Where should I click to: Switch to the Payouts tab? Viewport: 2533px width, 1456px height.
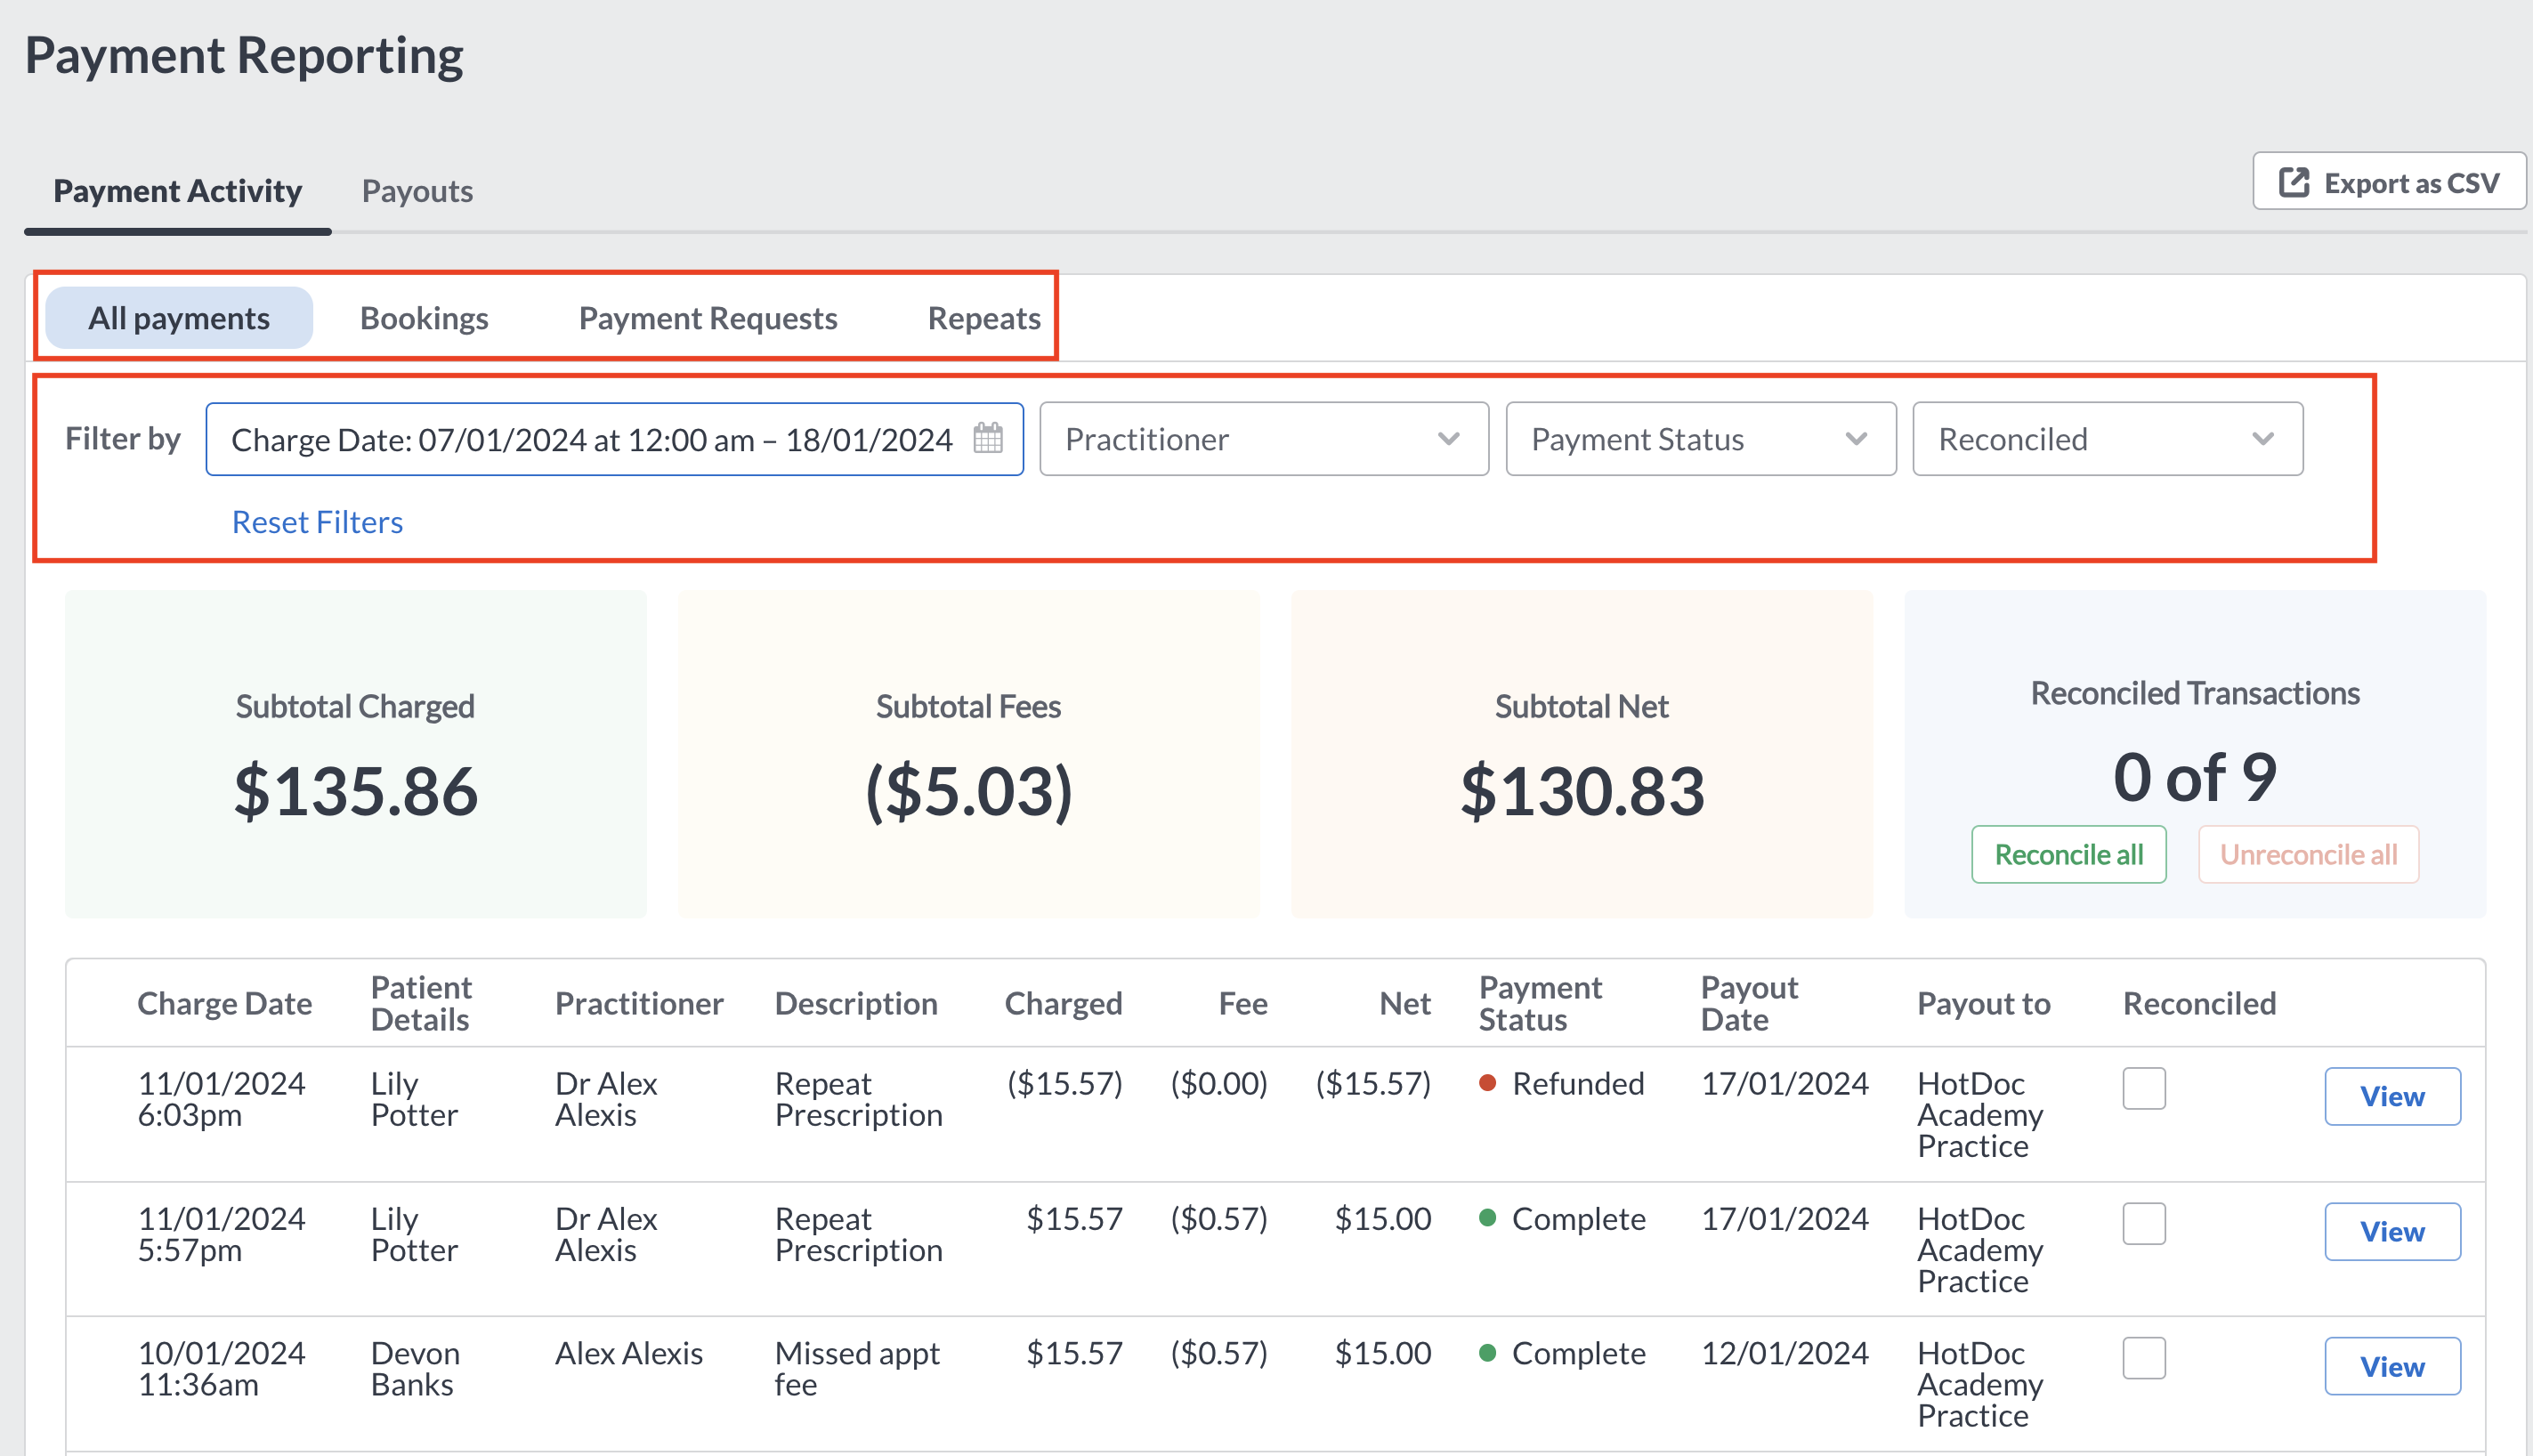[417, 191]
